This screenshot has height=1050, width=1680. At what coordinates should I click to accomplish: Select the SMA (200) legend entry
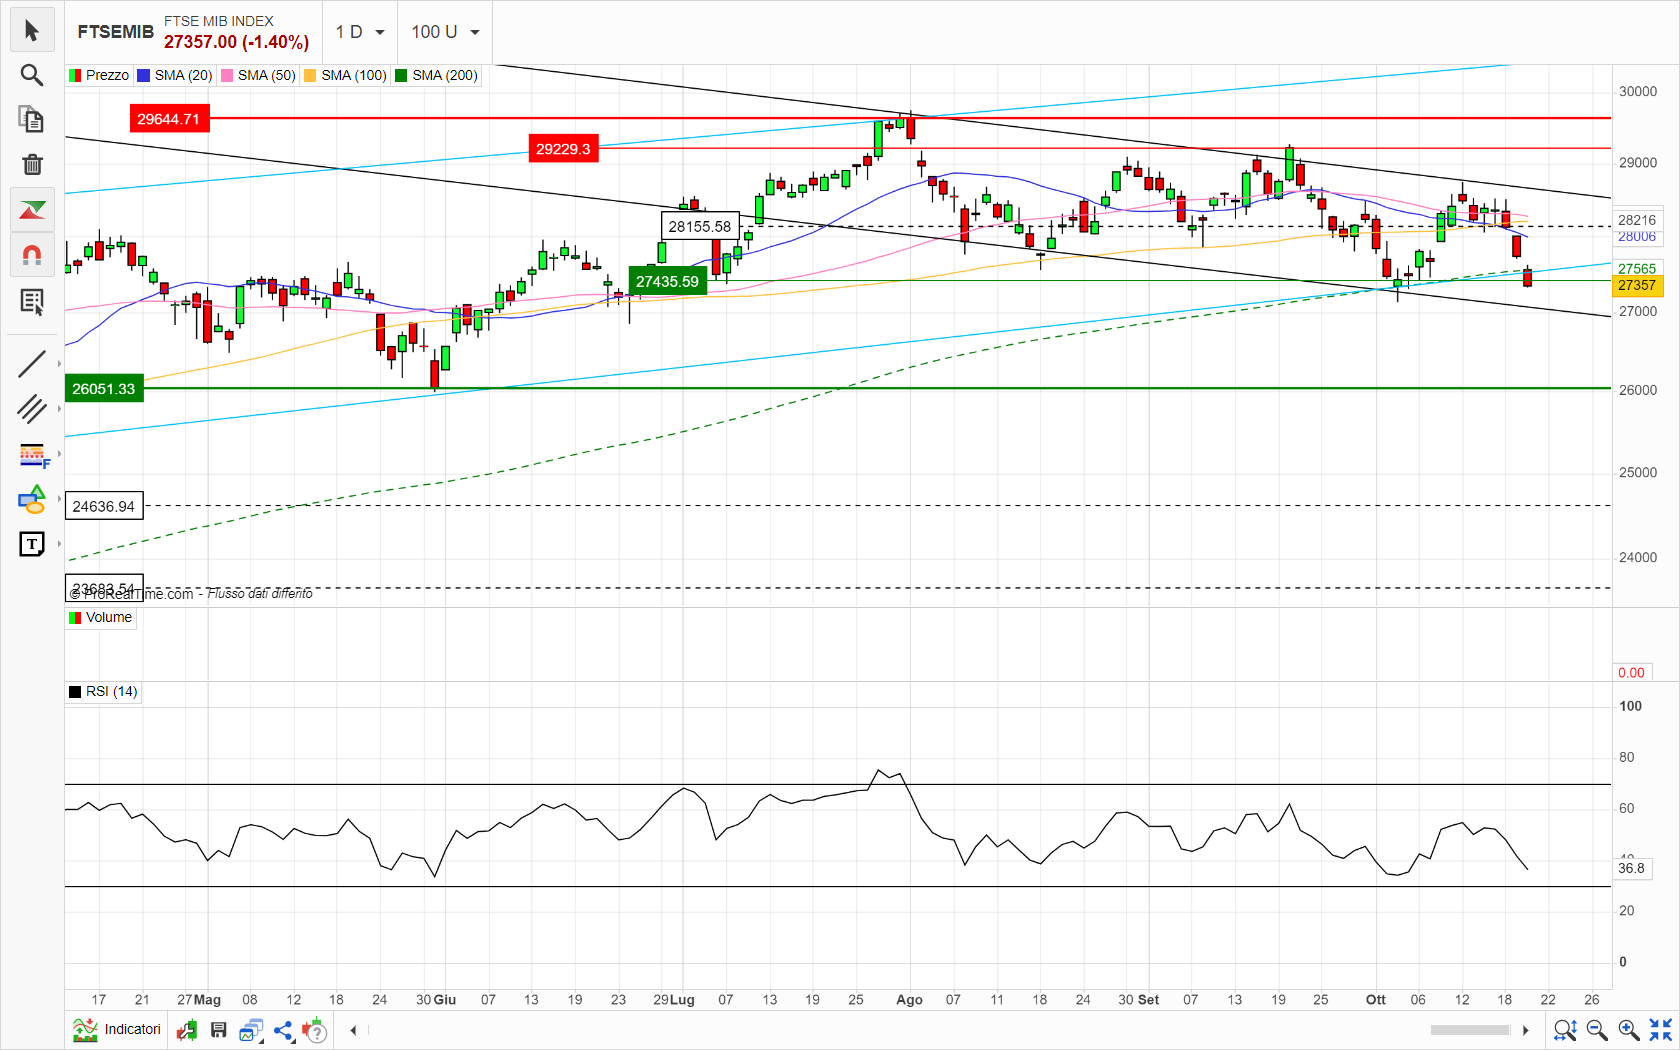pyautogui.click(x=437, y=75)
